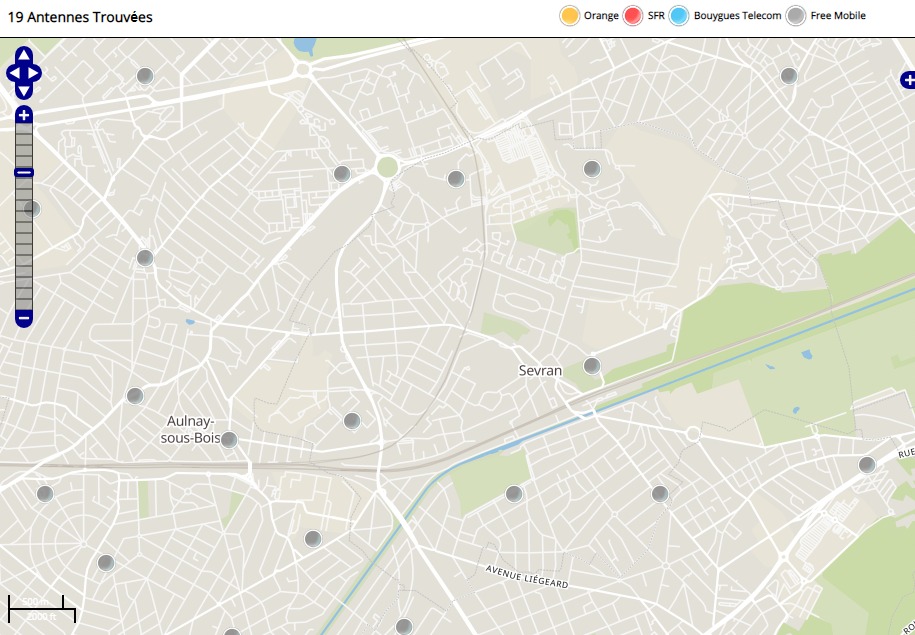Click the Sevran town label on map

(540, 371)
